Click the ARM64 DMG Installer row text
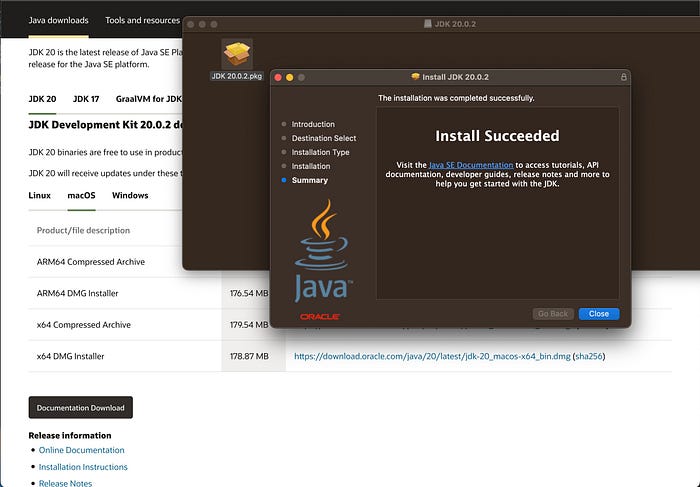Viewport: 700px width, 487px height. [78, 293]
